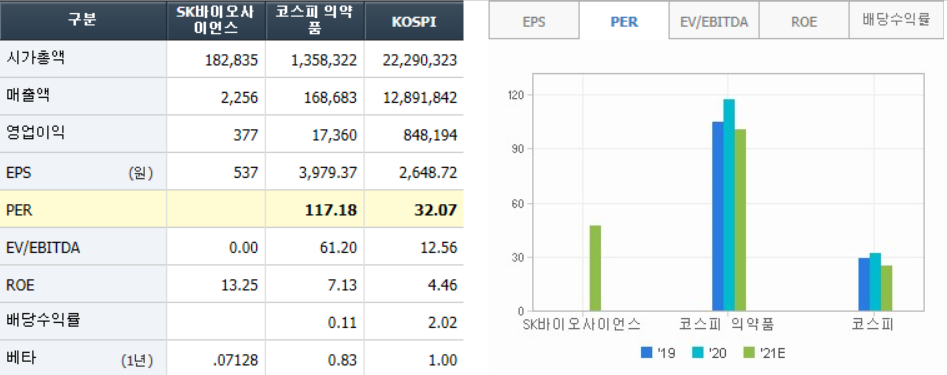947x375 pixels.
Task: Click 코스피 chart axis label
Action: tap(873, 325)
